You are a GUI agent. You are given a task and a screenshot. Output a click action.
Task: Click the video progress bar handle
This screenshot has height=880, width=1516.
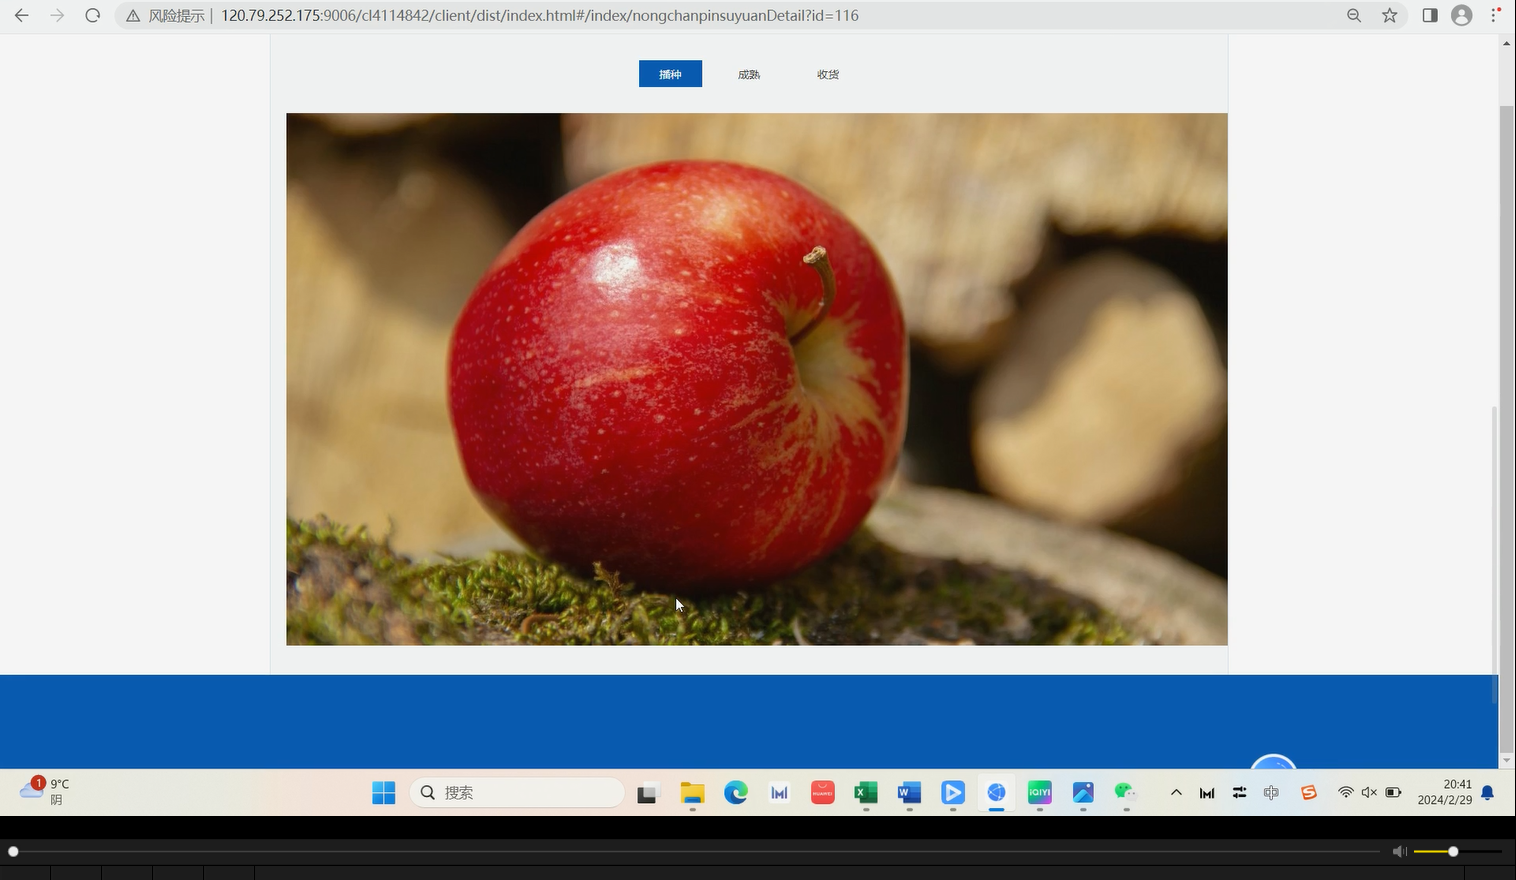coord(13,852)
